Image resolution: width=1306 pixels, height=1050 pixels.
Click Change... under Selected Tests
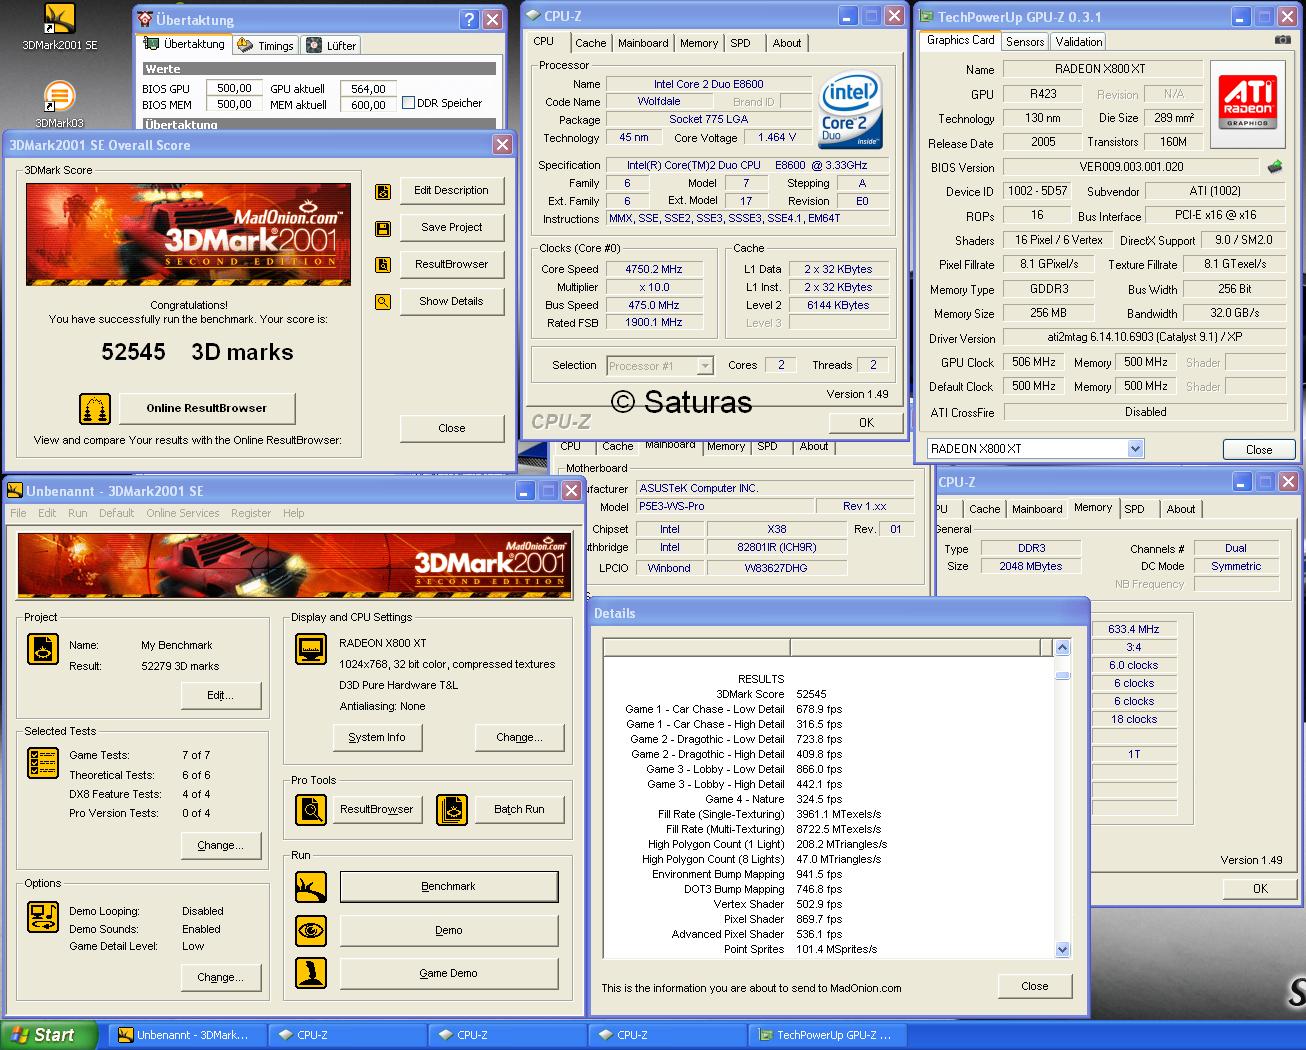(x=221, y=846)
